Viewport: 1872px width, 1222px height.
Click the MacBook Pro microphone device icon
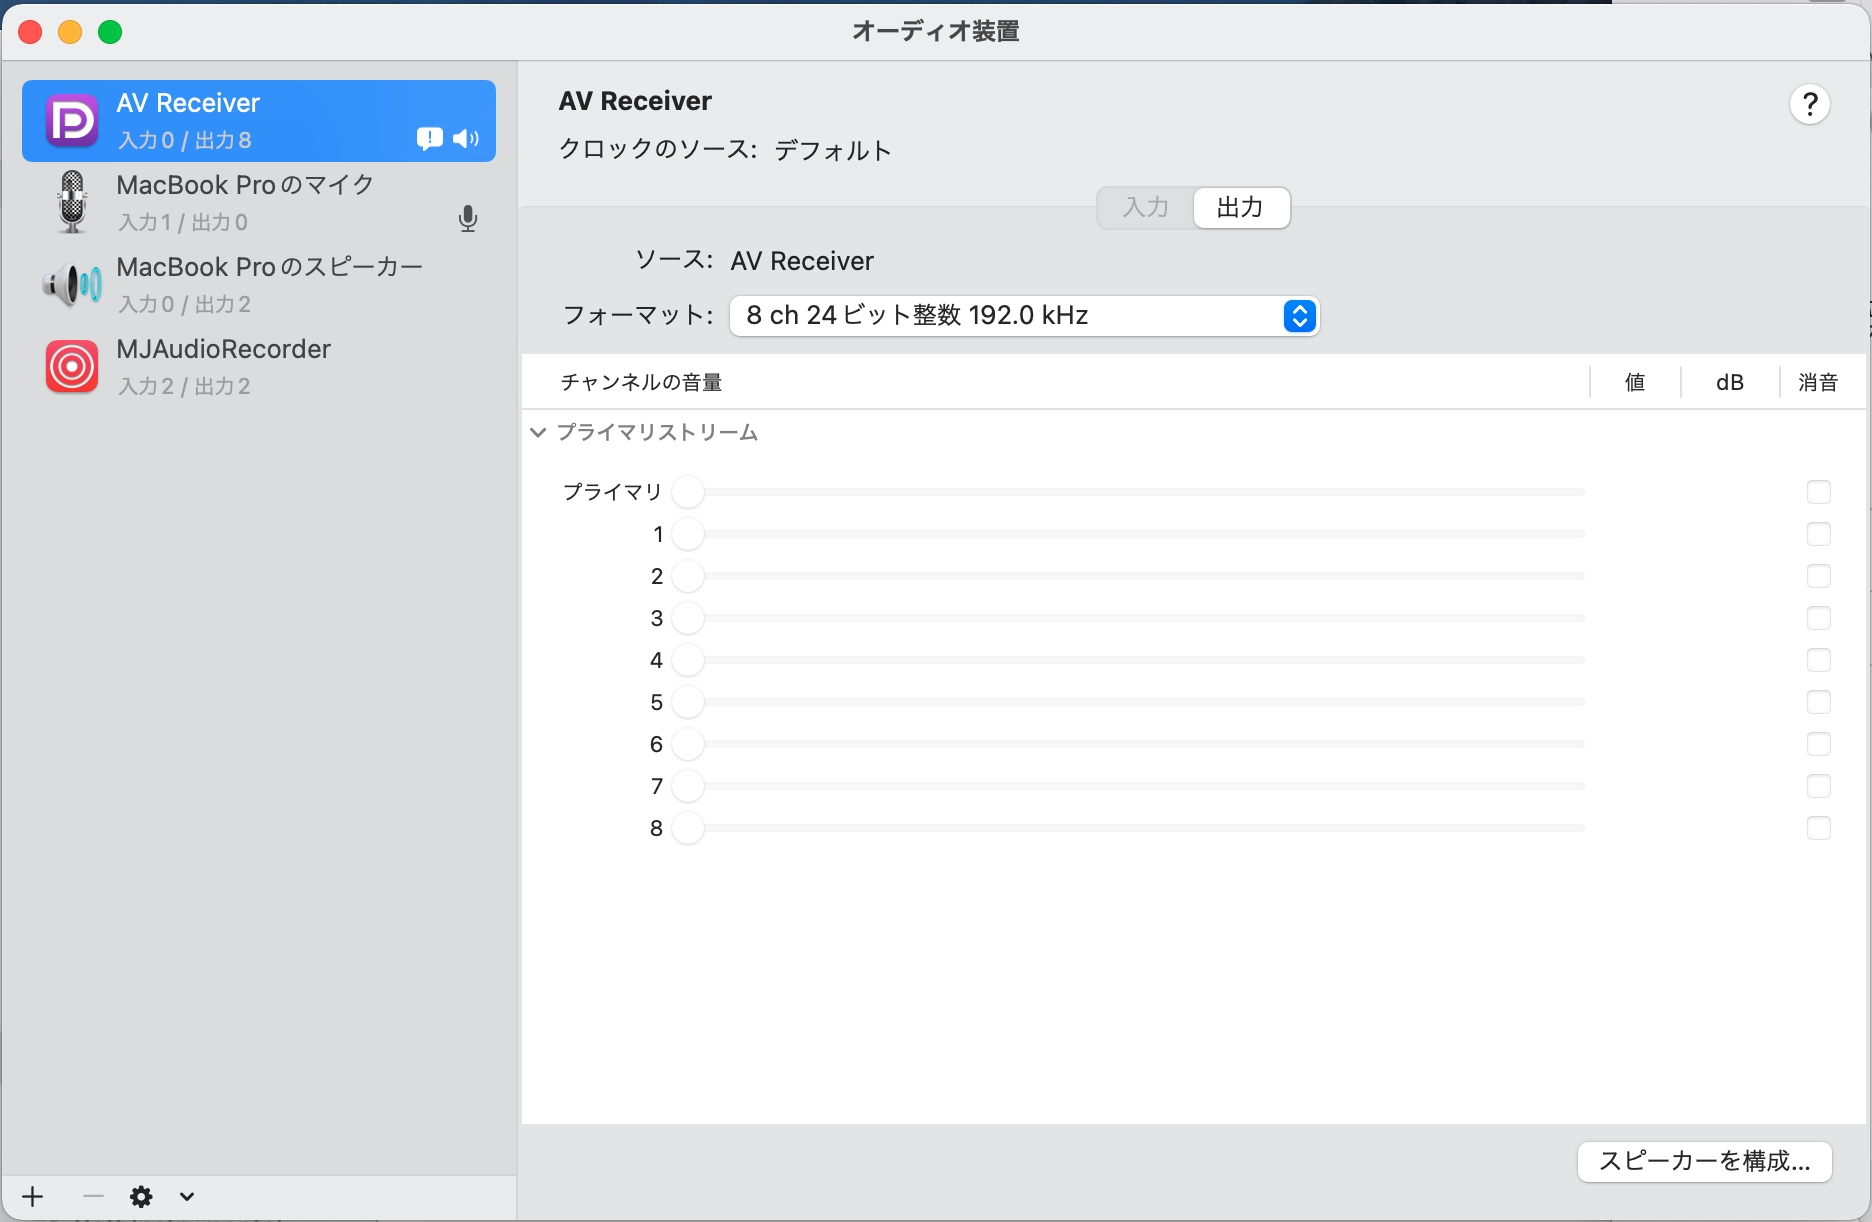pos(72,202)
